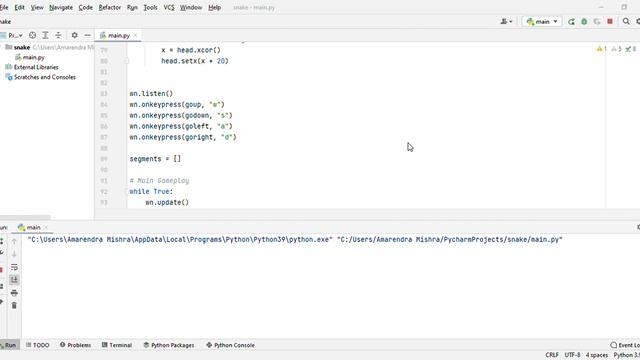Open the Terminal tool window
The image size is (640, 360).
click(x=117, y=345)
